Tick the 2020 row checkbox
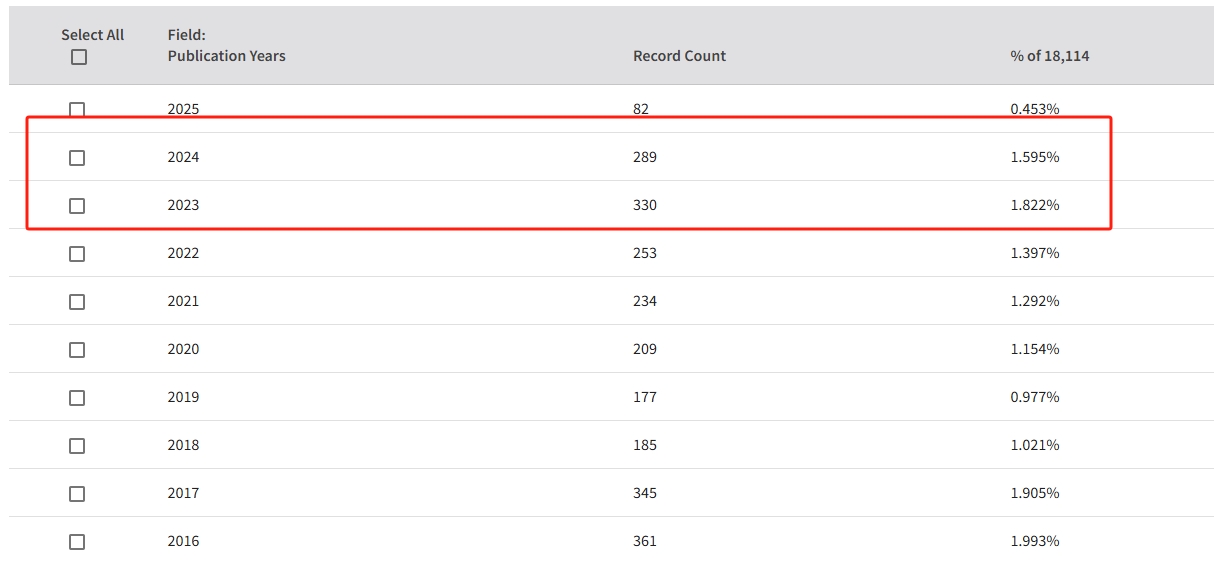Image resolution: width=1214 pixels, height=563 pixels. tap(77, 350)
